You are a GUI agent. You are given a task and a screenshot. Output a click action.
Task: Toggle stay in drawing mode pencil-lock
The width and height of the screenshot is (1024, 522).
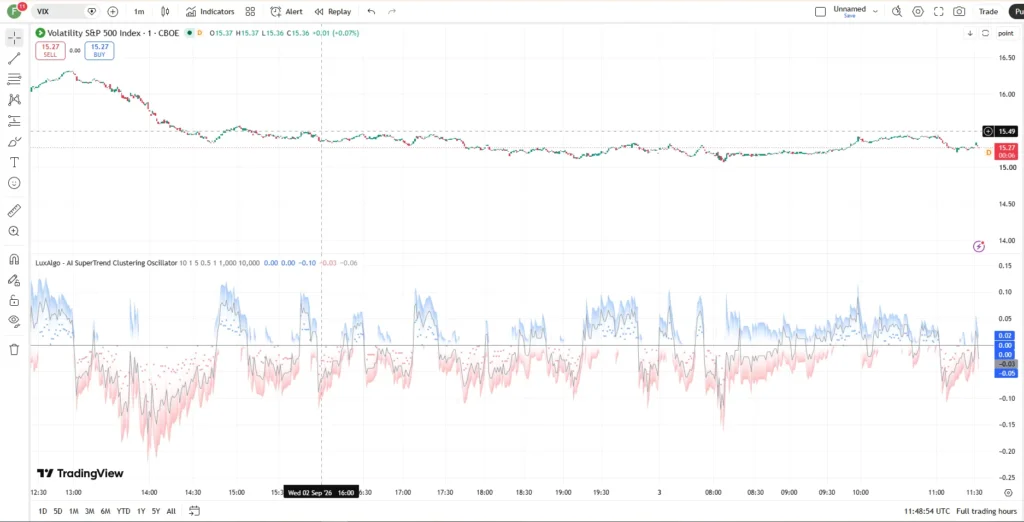tap(14, 280)
